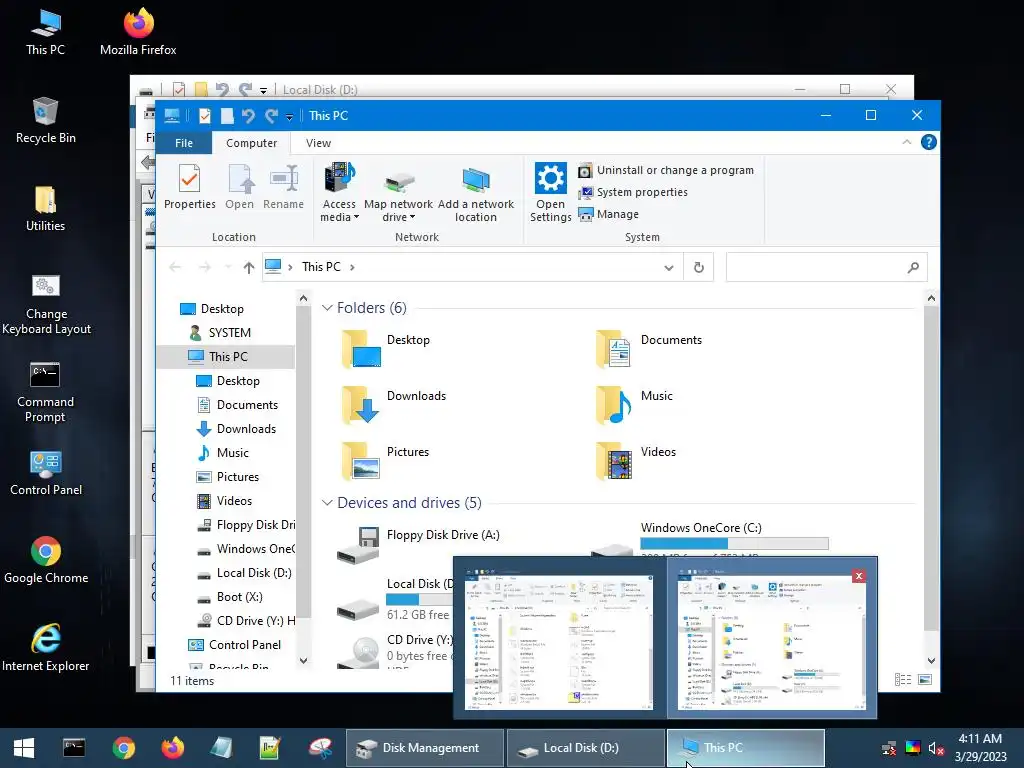This screenshot has height=768, width=1024.
Task: Go up one folder level
Action: (249, 267)
